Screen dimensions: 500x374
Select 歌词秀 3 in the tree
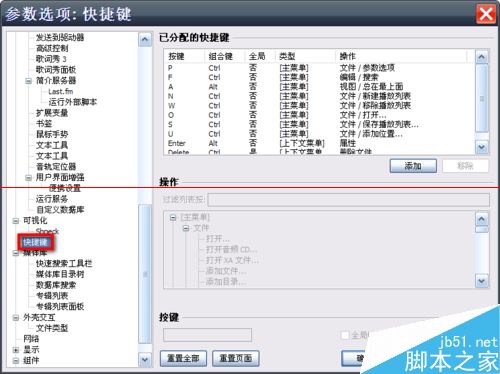(x=51, y=59)
